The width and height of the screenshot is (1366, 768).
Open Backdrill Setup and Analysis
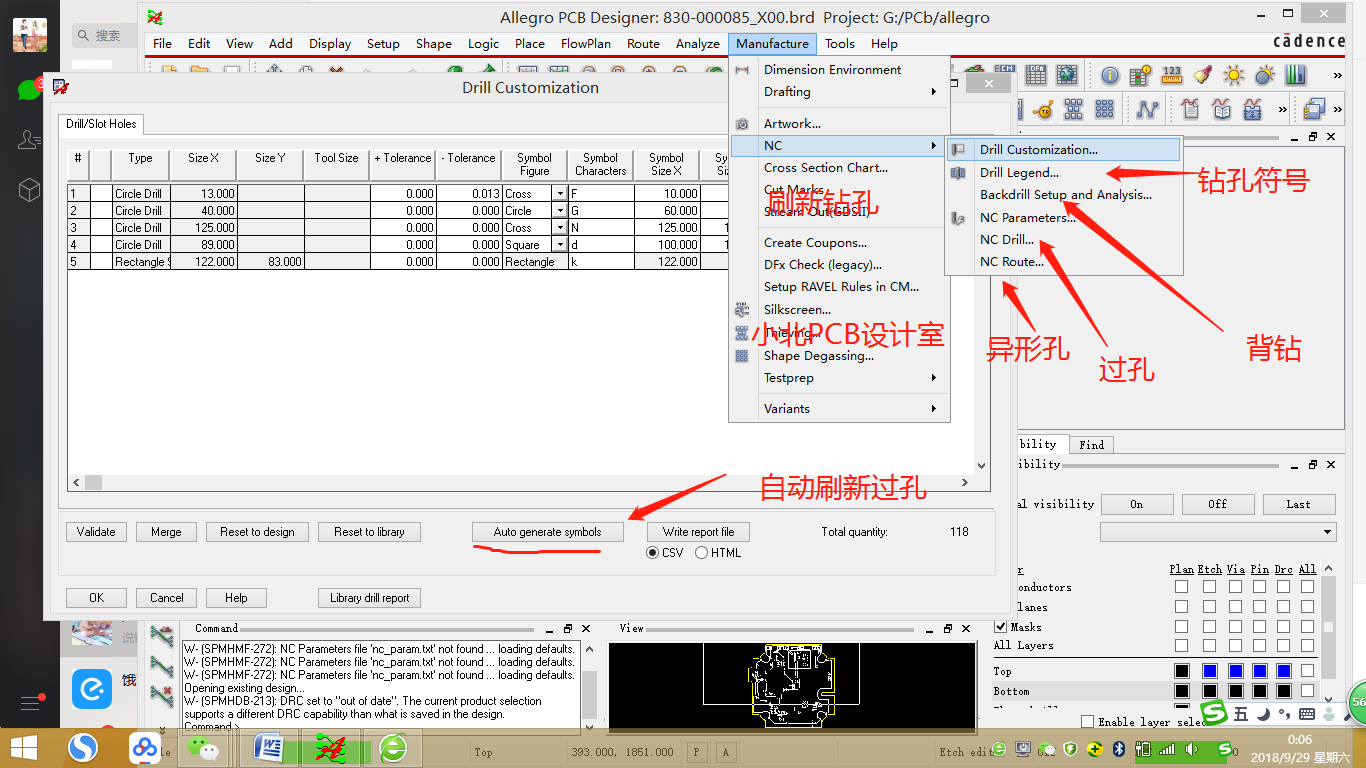(1066, 195)
